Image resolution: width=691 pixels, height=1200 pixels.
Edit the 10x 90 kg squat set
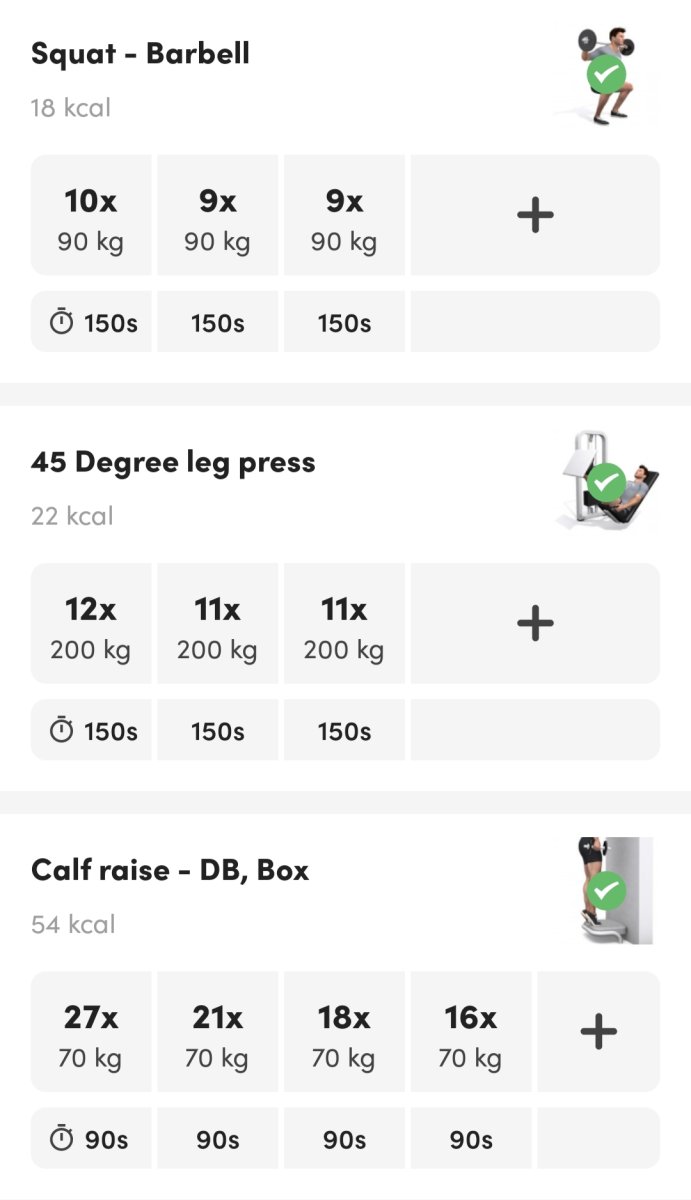tap(91, 215)
